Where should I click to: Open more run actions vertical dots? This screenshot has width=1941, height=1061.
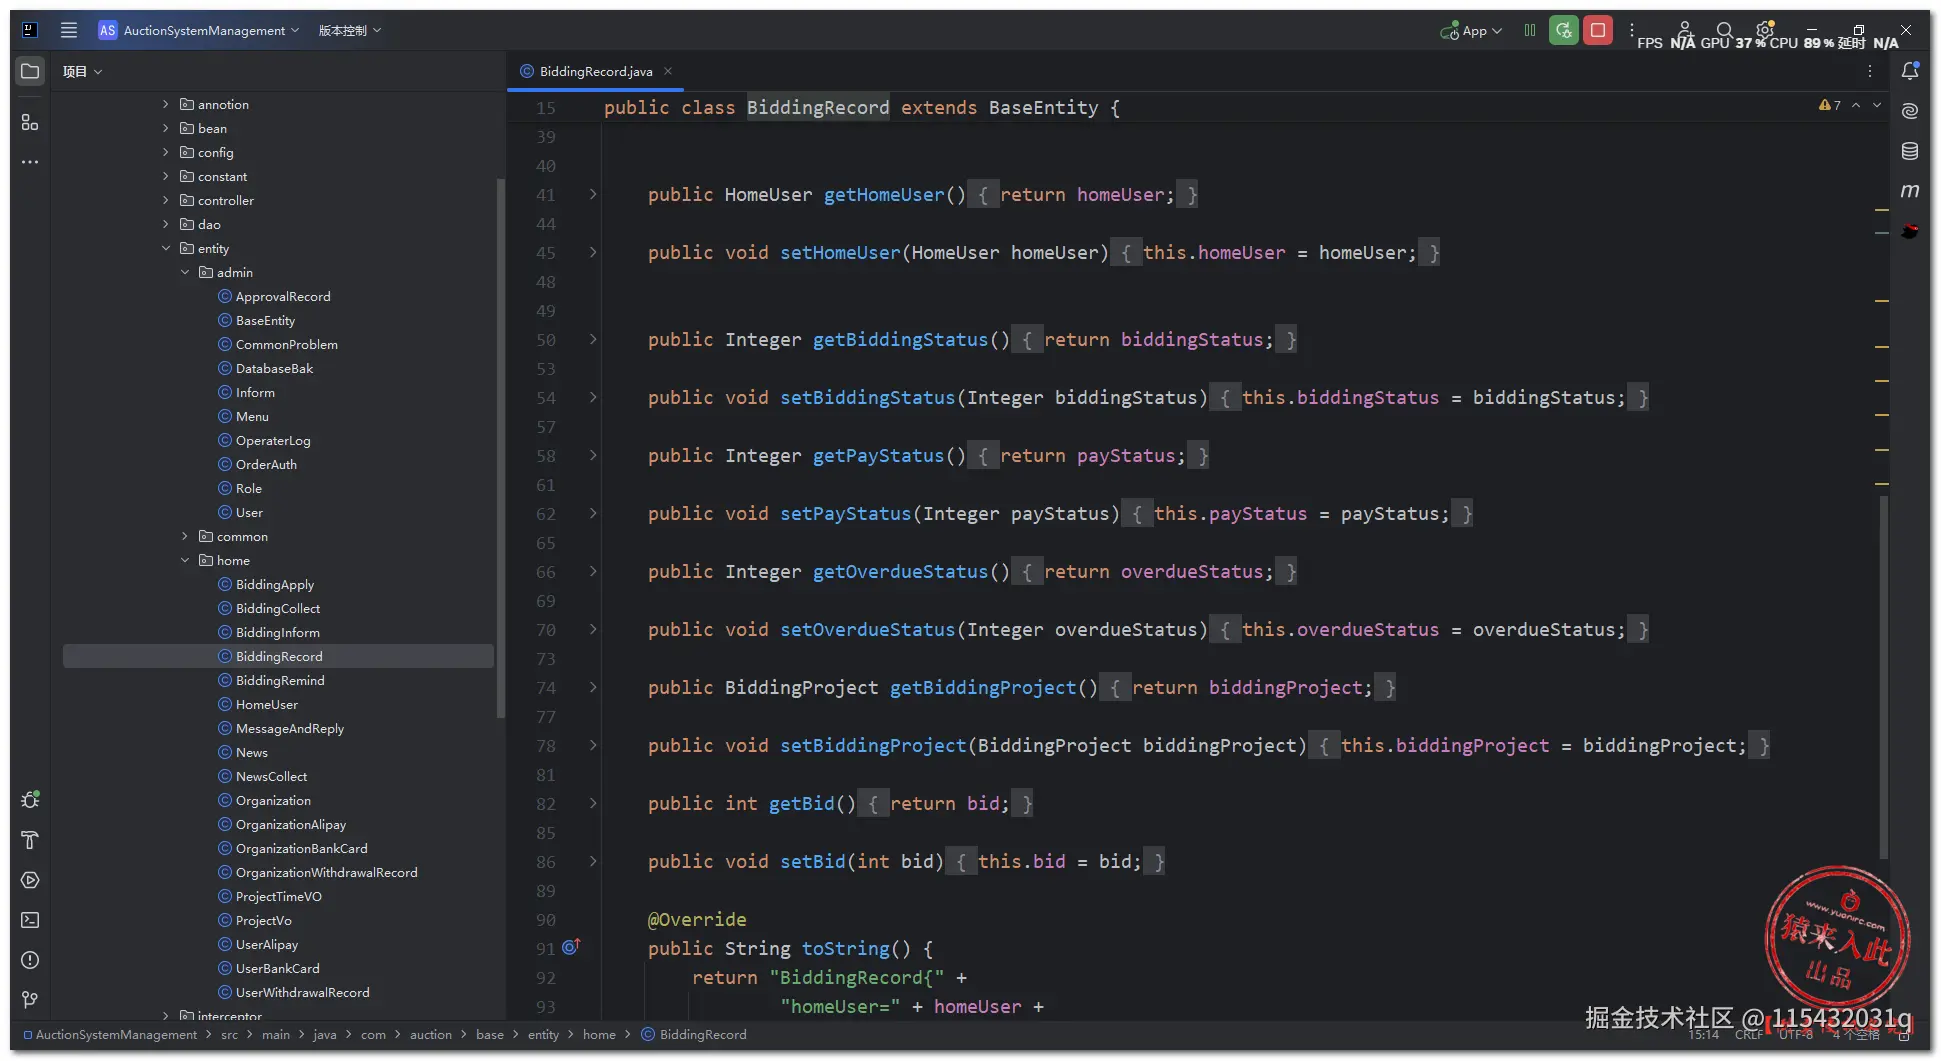(x=1632, y=30)
